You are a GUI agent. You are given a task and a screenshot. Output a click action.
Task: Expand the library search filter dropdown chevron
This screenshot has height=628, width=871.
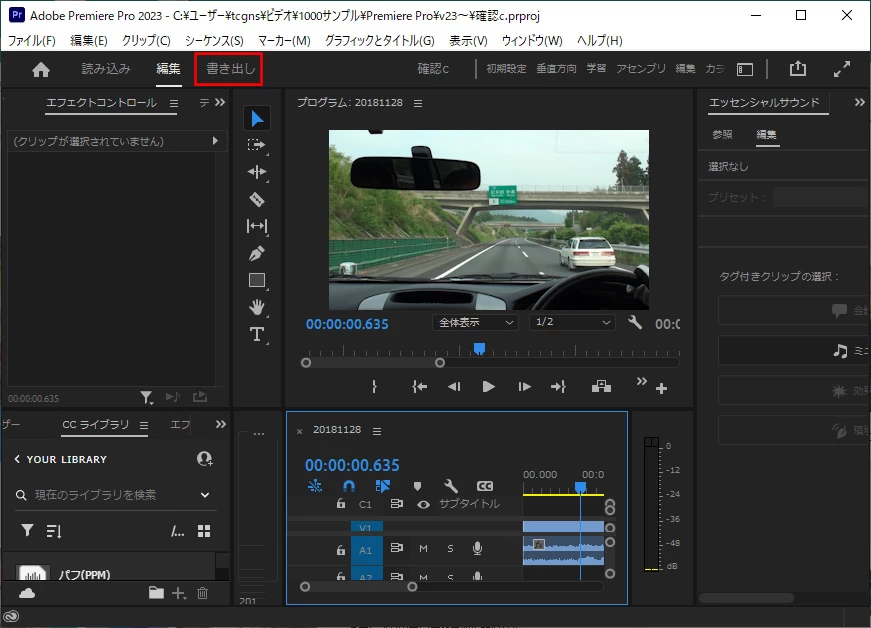(205, 495)
